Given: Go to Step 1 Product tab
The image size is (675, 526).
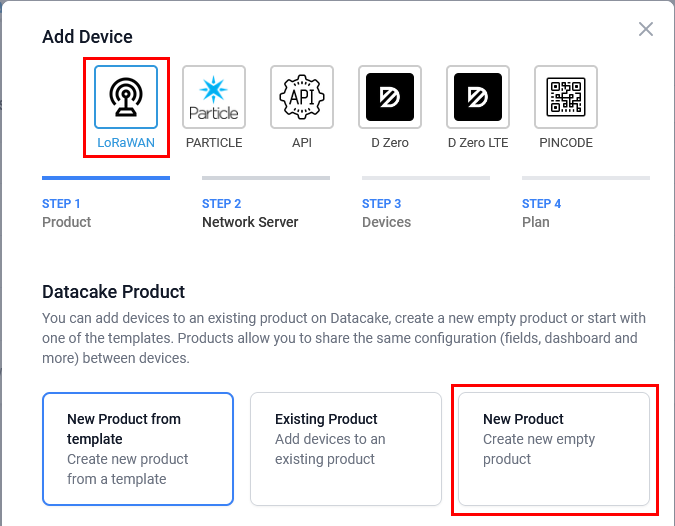Looking at the screenshot, I should (67, 212).
